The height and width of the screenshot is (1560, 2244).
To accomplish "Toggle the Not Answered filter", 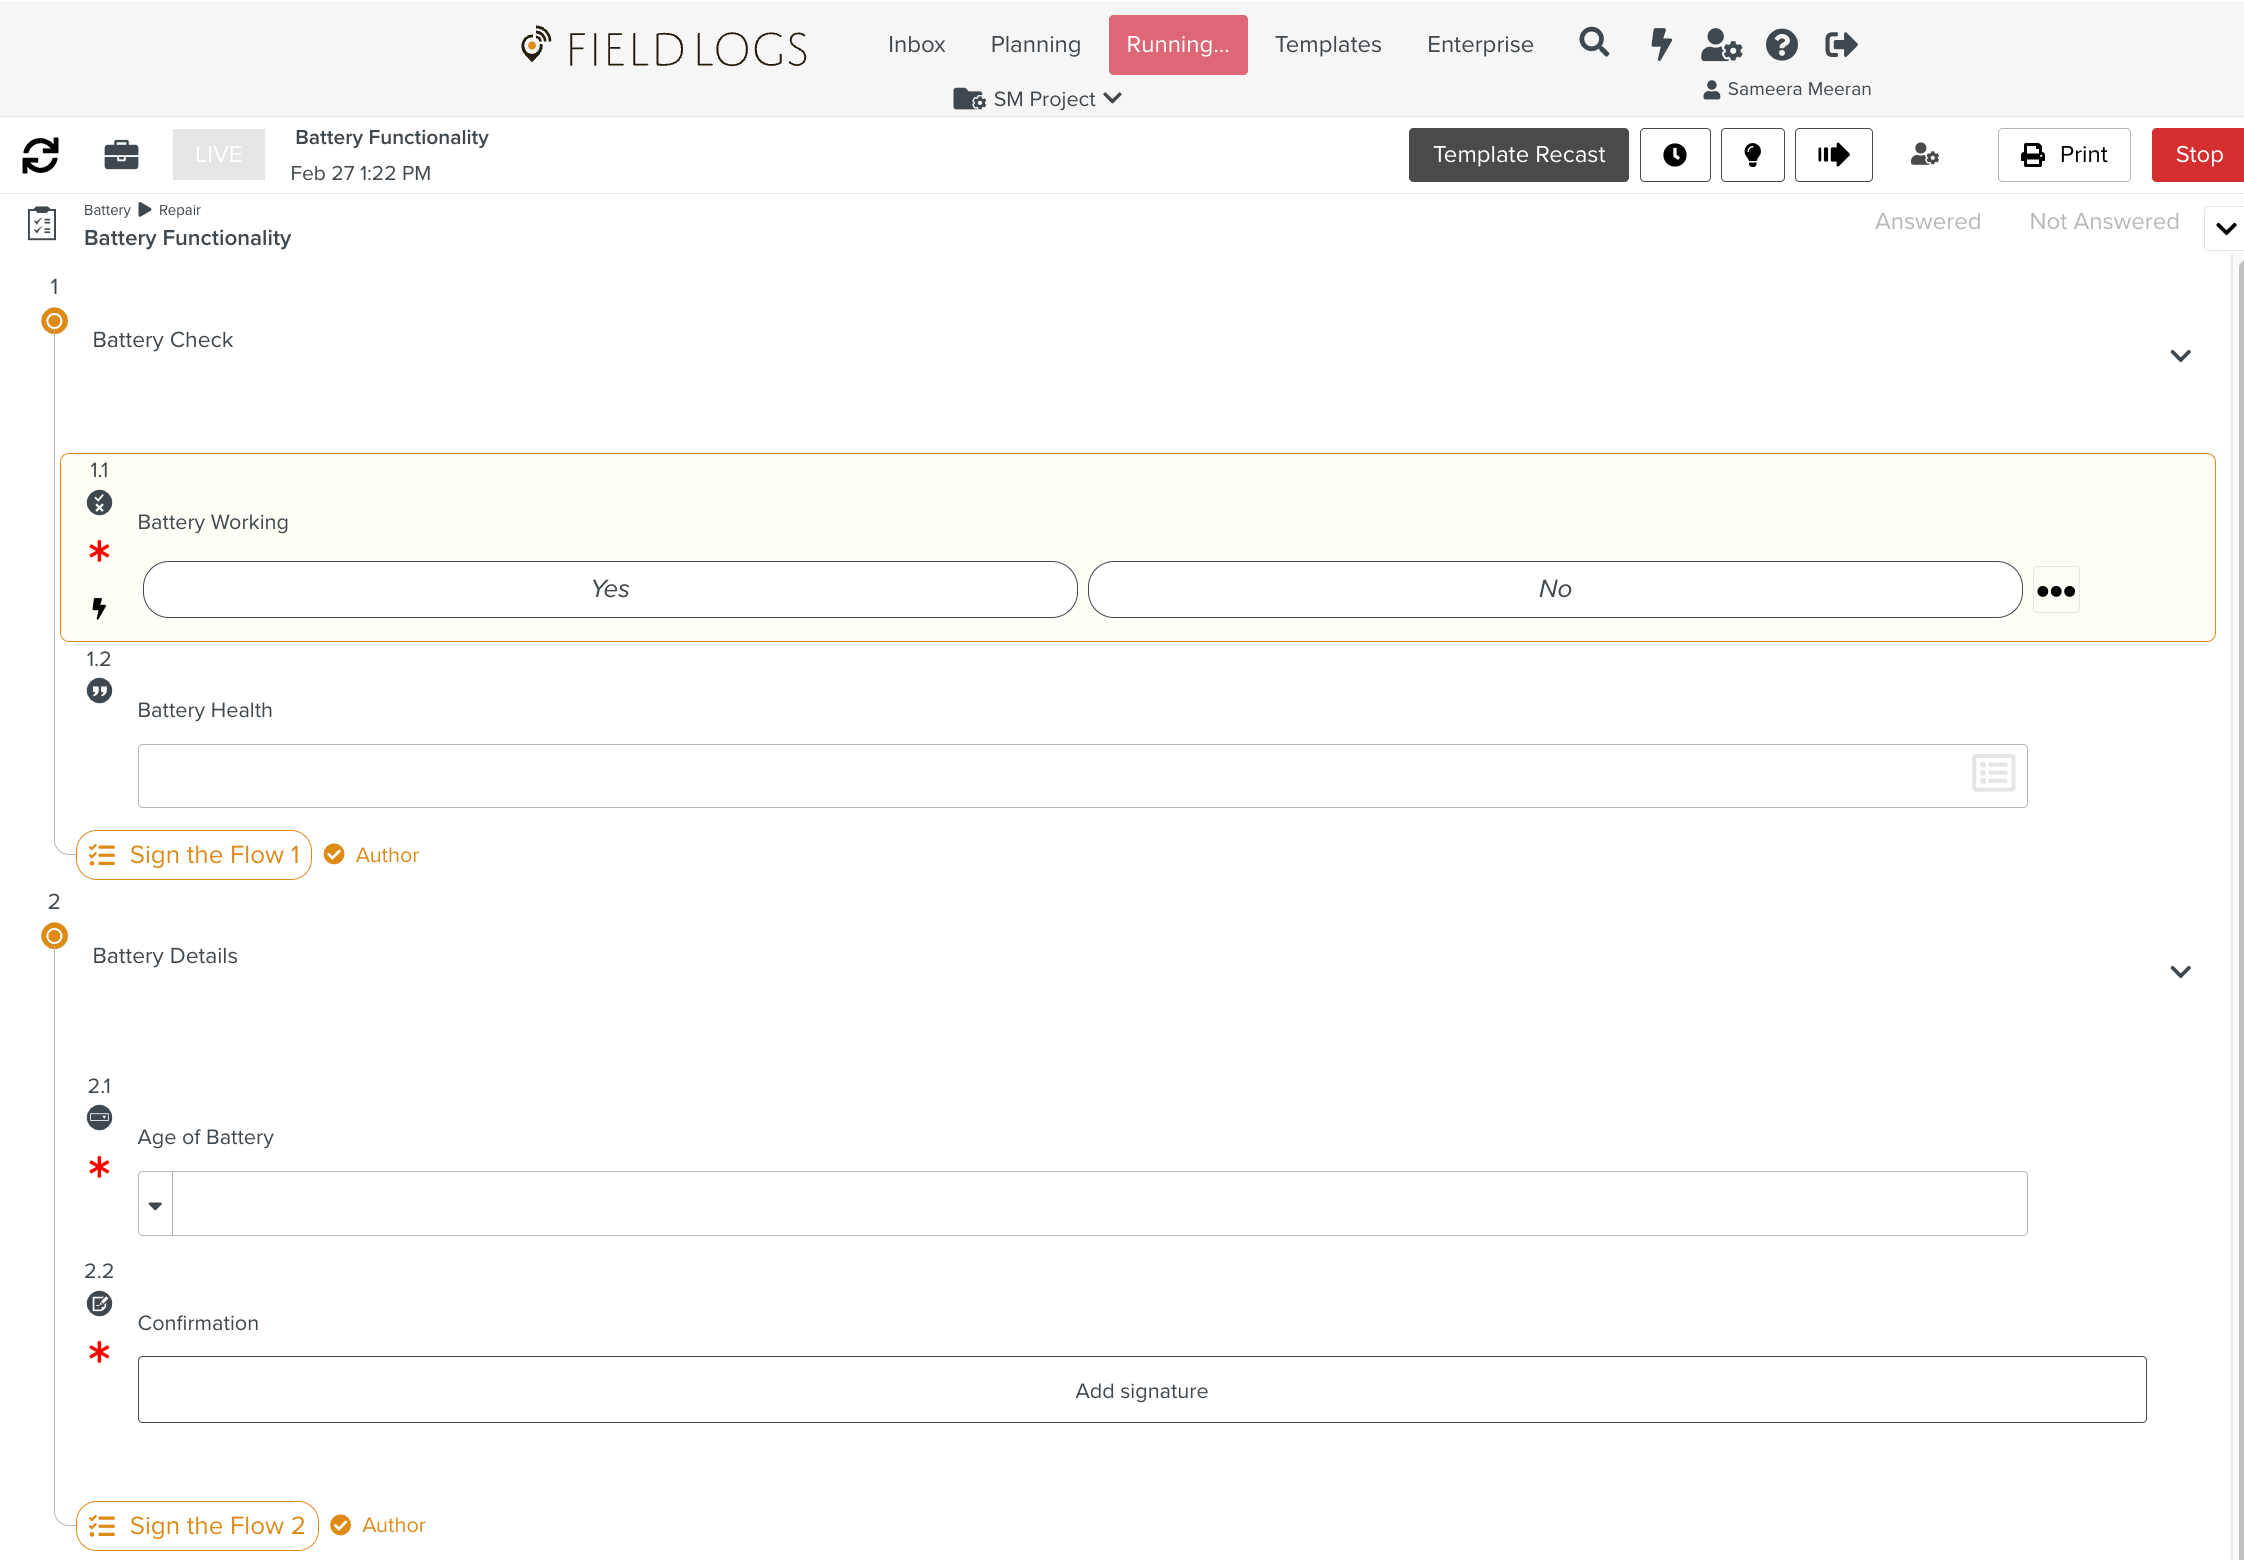I will [2104, 221].
